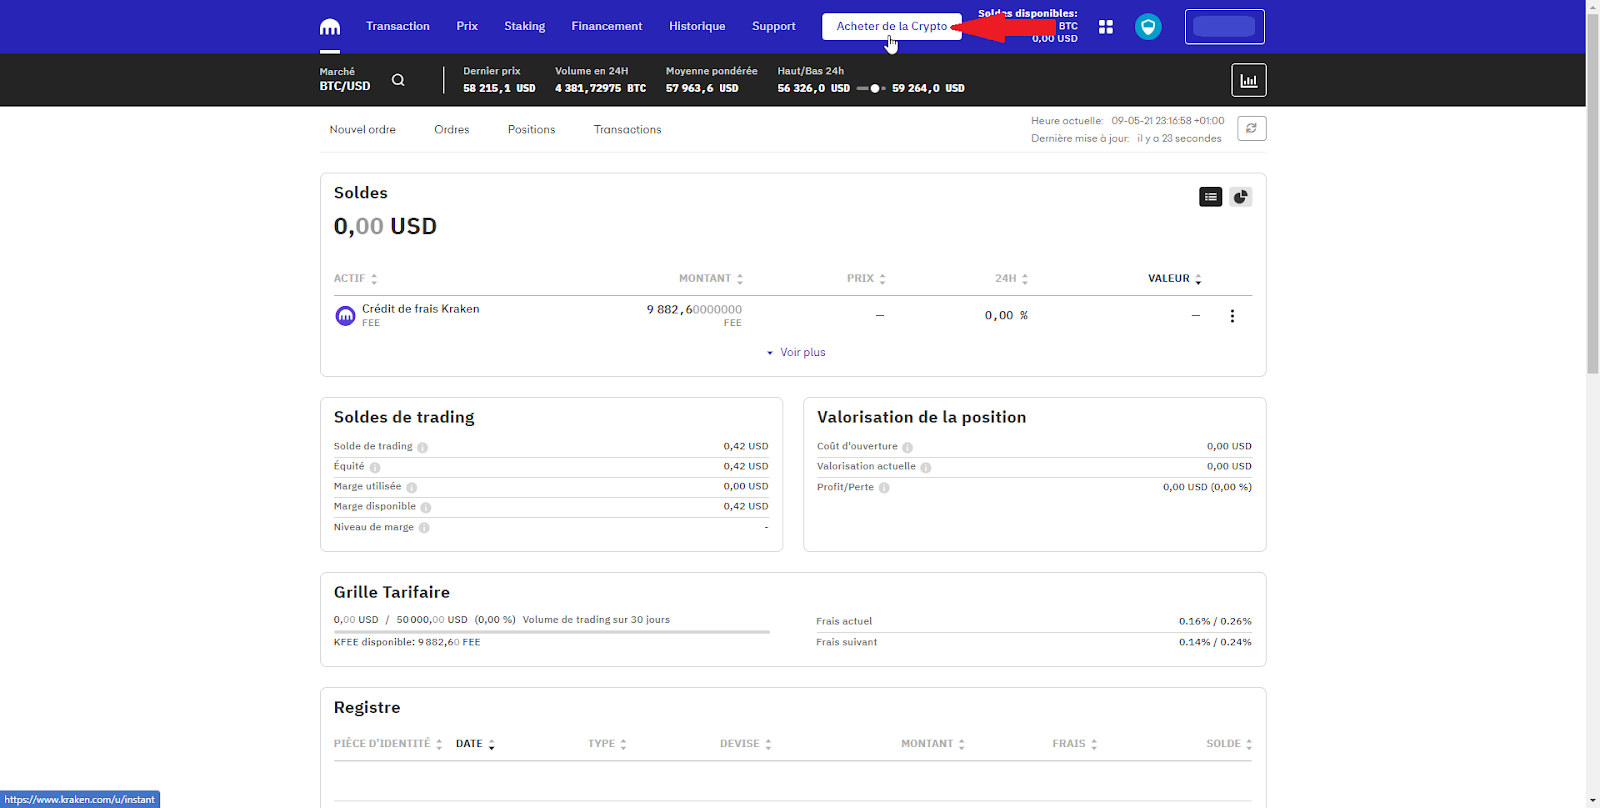Switch balances to pie chart view
The height and width of the screenshot is (808, 1600).
(x=1241, y=197)
